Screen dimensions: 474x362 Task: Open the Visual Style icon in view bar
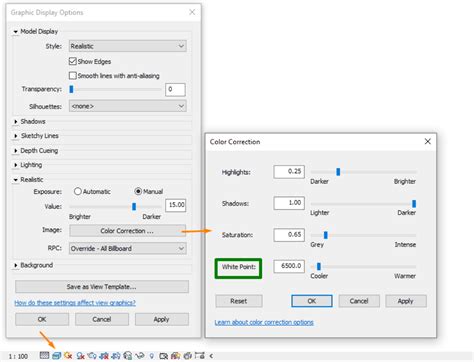tap(56, 356)
